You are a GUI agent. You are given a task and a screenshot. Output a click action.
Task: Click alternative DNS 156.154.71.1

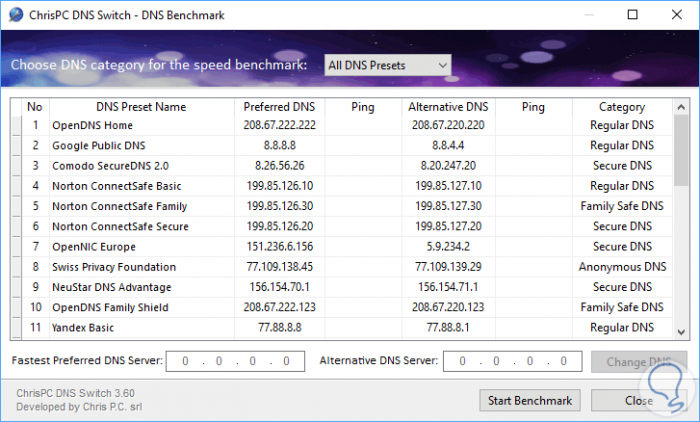pos(448,287)
